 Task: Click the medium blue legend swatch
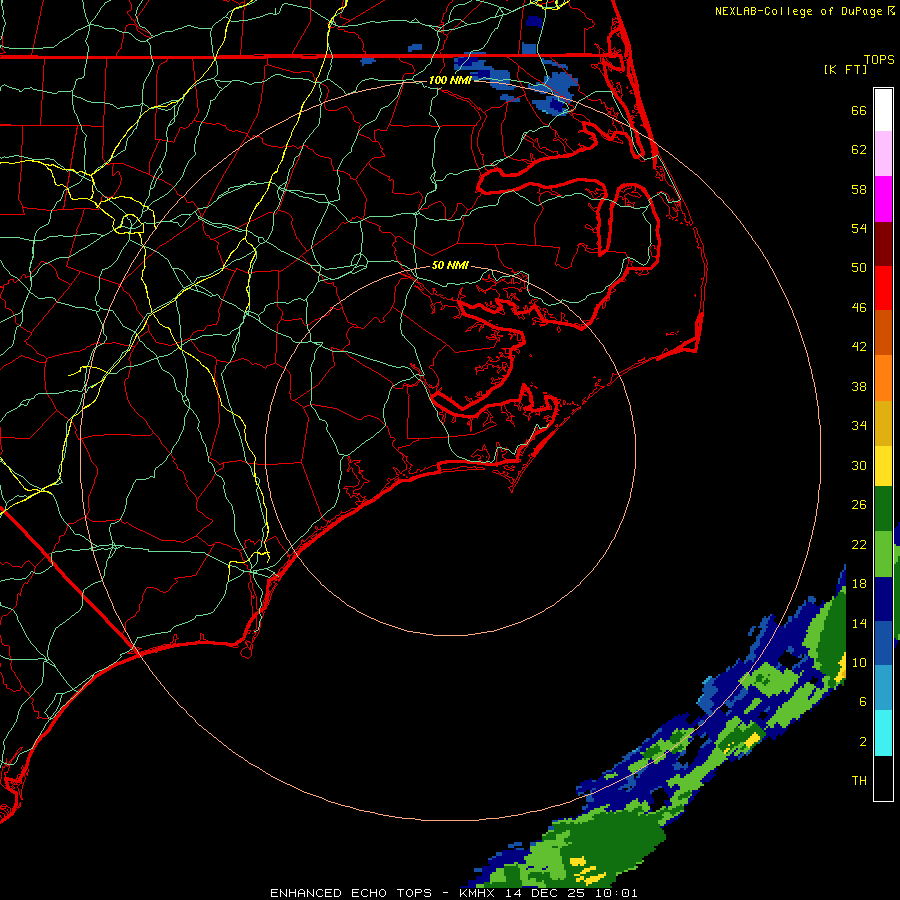click(883, 643)
